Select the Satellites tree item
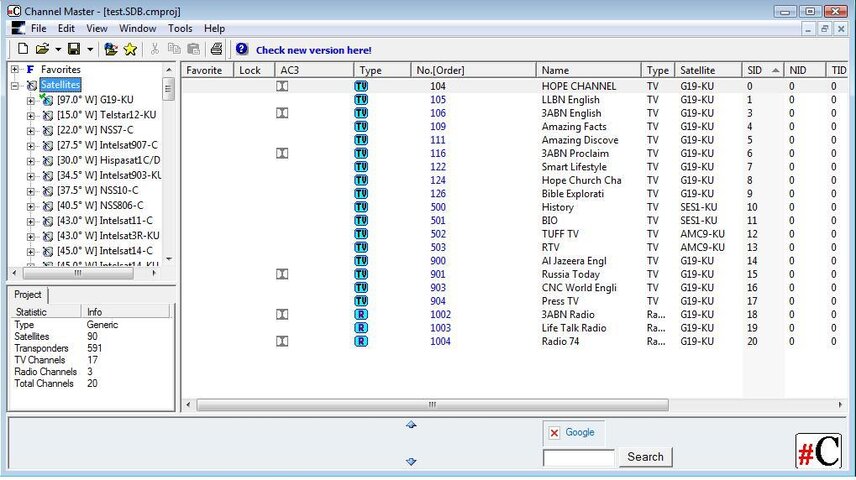856x480 pixels. pyautogui.click(x=60, y=85)
